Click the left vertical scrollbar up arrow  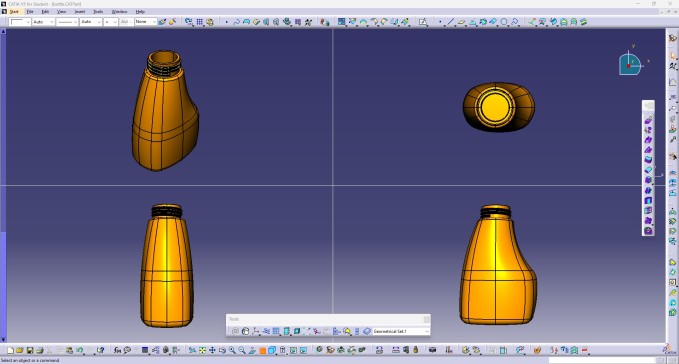coord(3,32)
